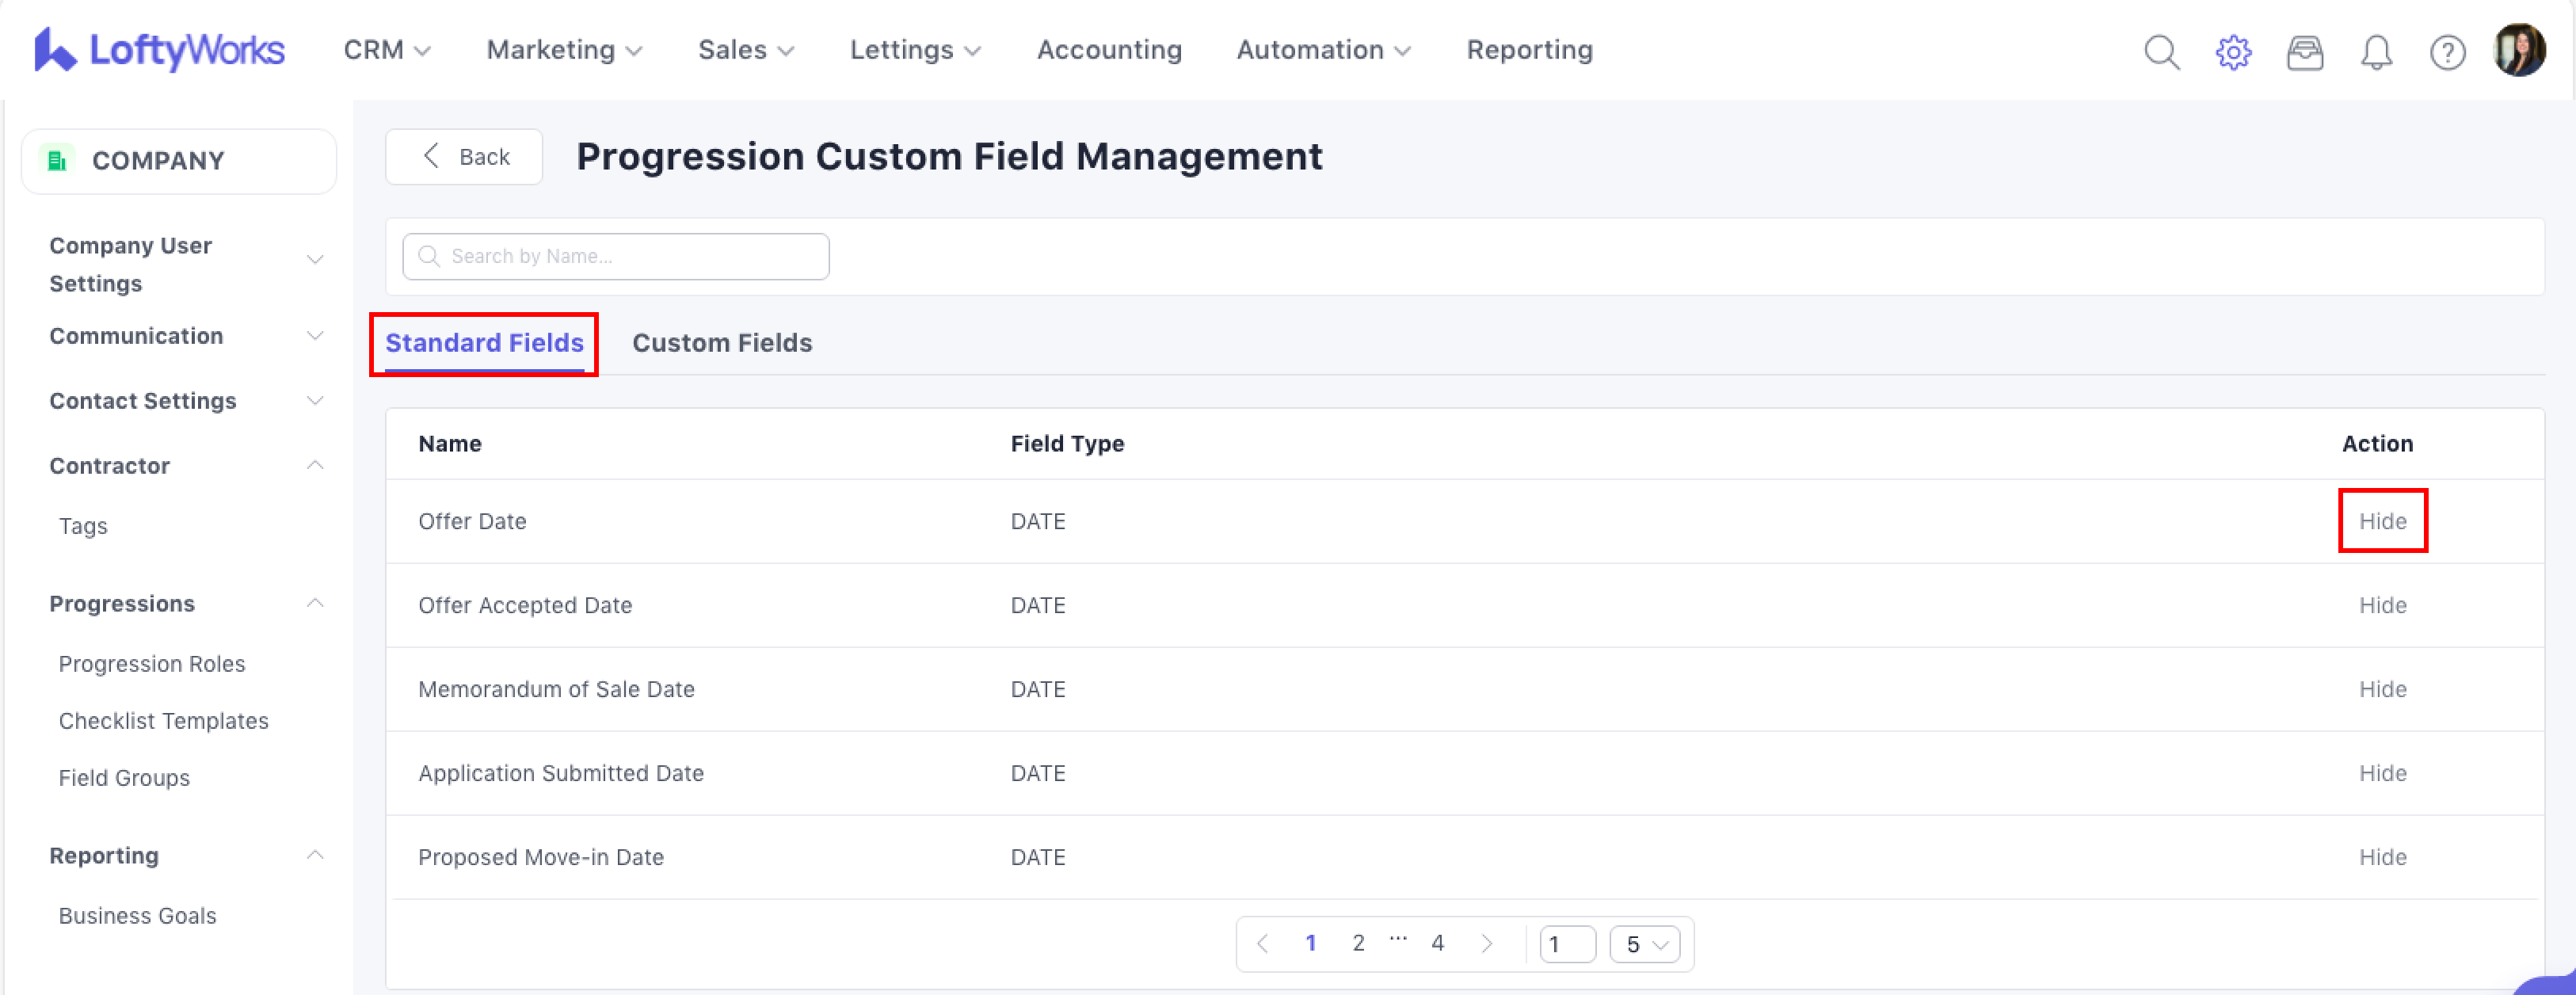The width and height of the screenshot is (2576, 995).
Task: Open the search magnifier icon in header
Action: pos(2161,52)
